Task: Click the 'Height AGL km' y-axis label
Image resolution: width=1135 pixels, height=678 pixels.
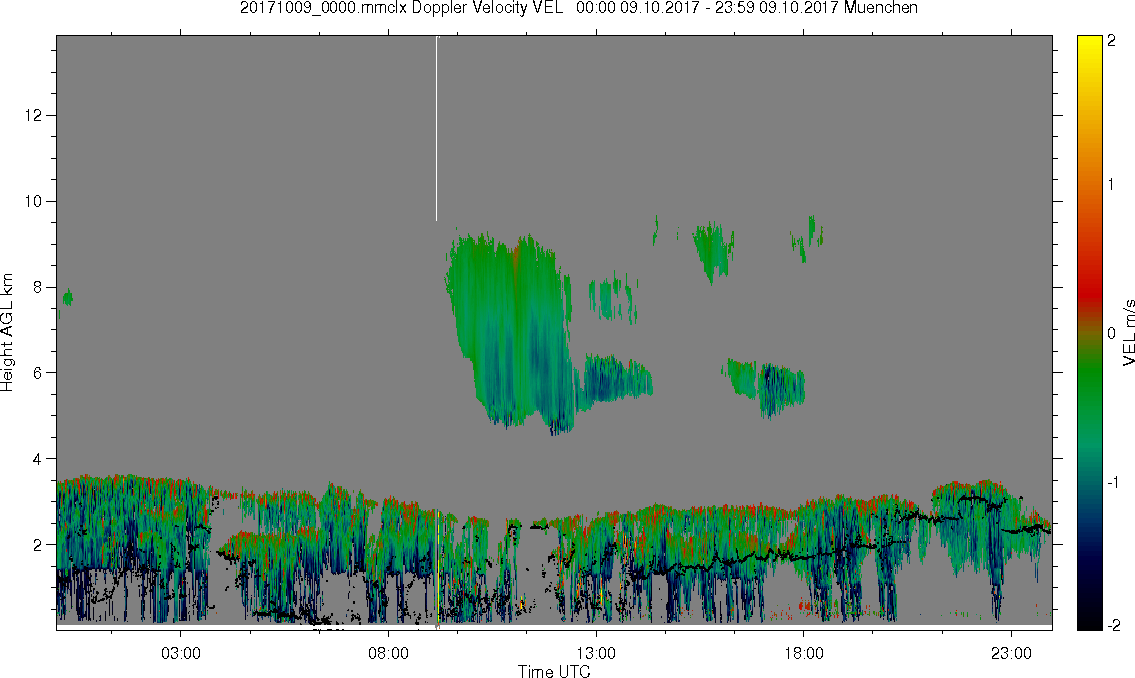Action: click(7, 333)
